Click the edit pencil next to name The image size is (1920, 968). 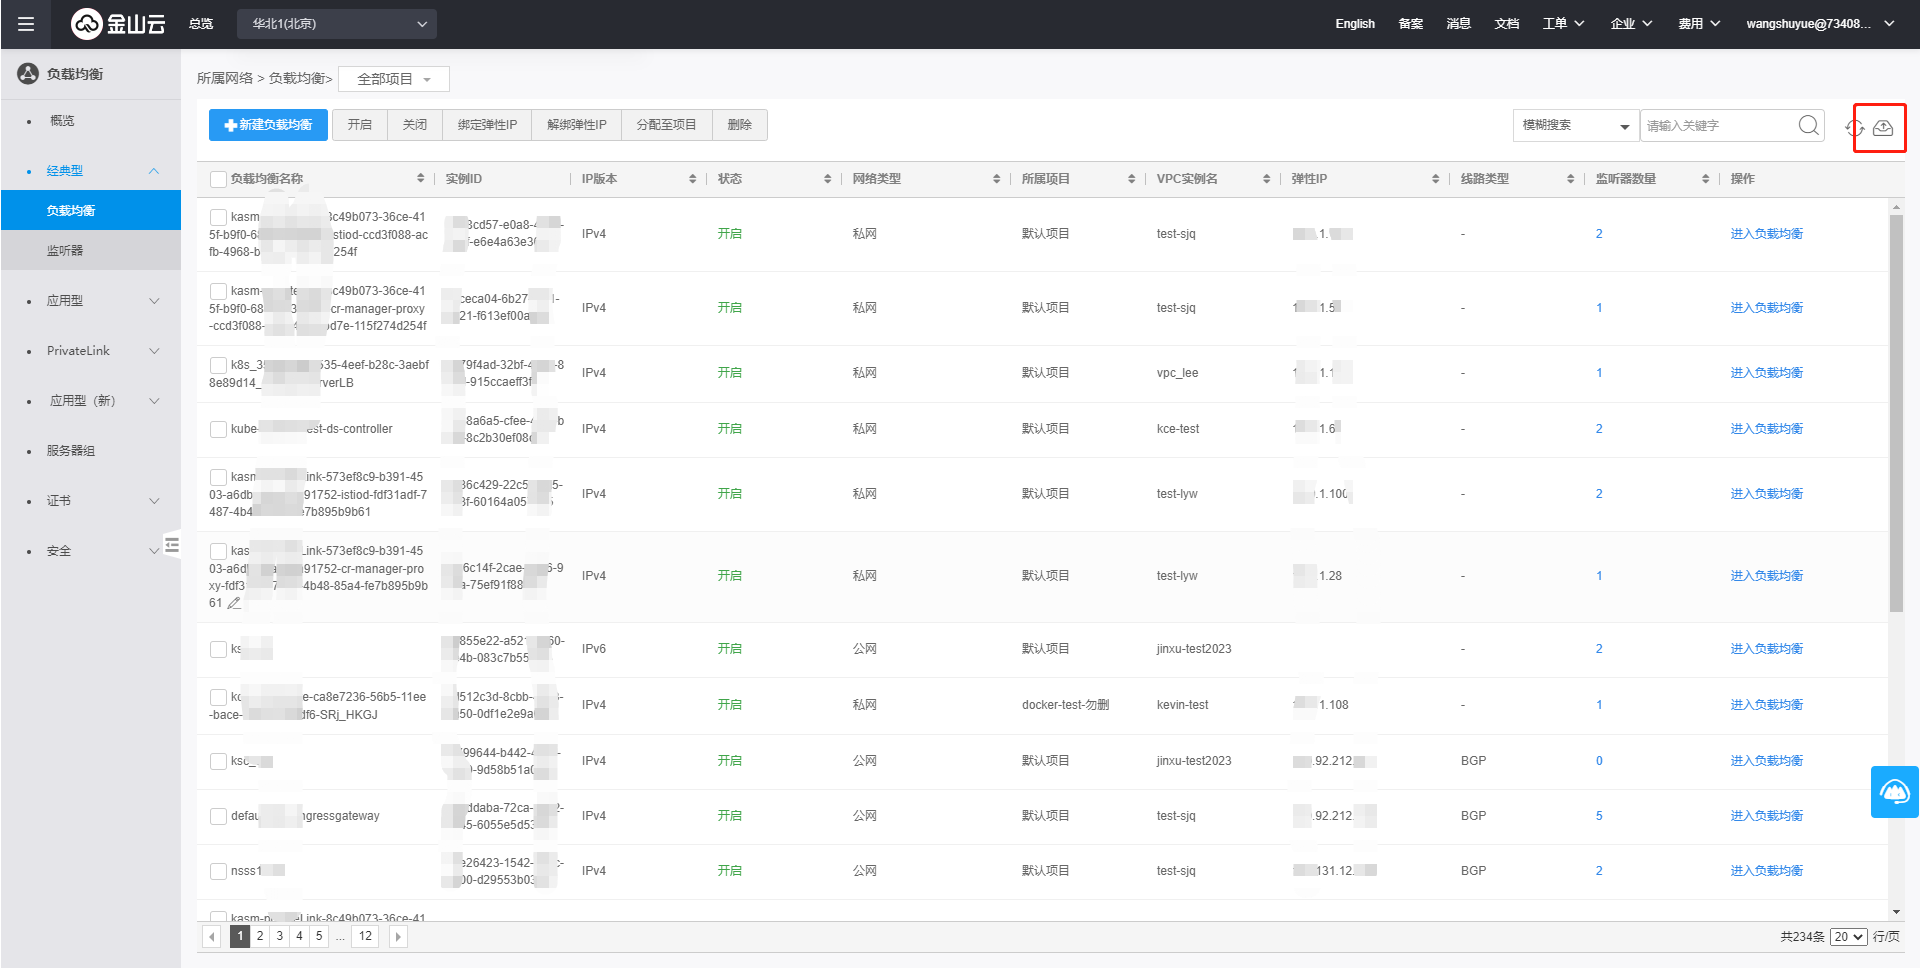234,603
